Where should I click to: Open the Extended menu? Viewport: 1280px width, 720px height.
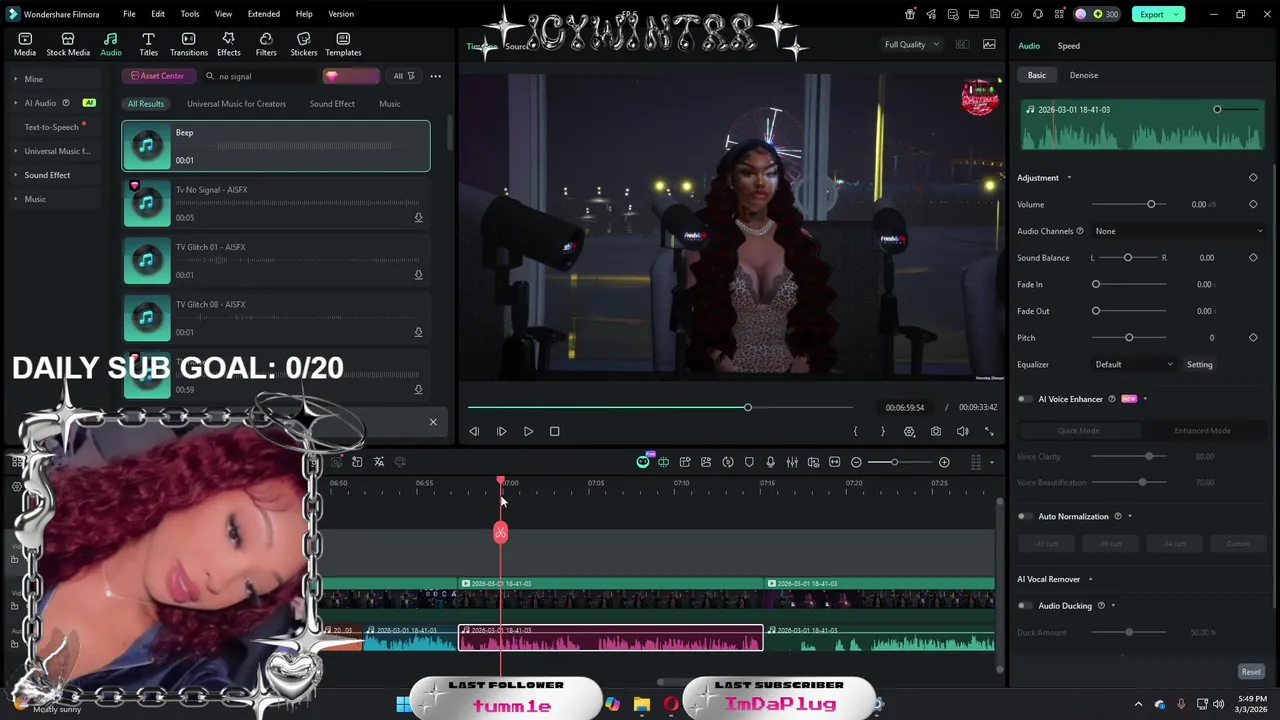pos(264,14)
